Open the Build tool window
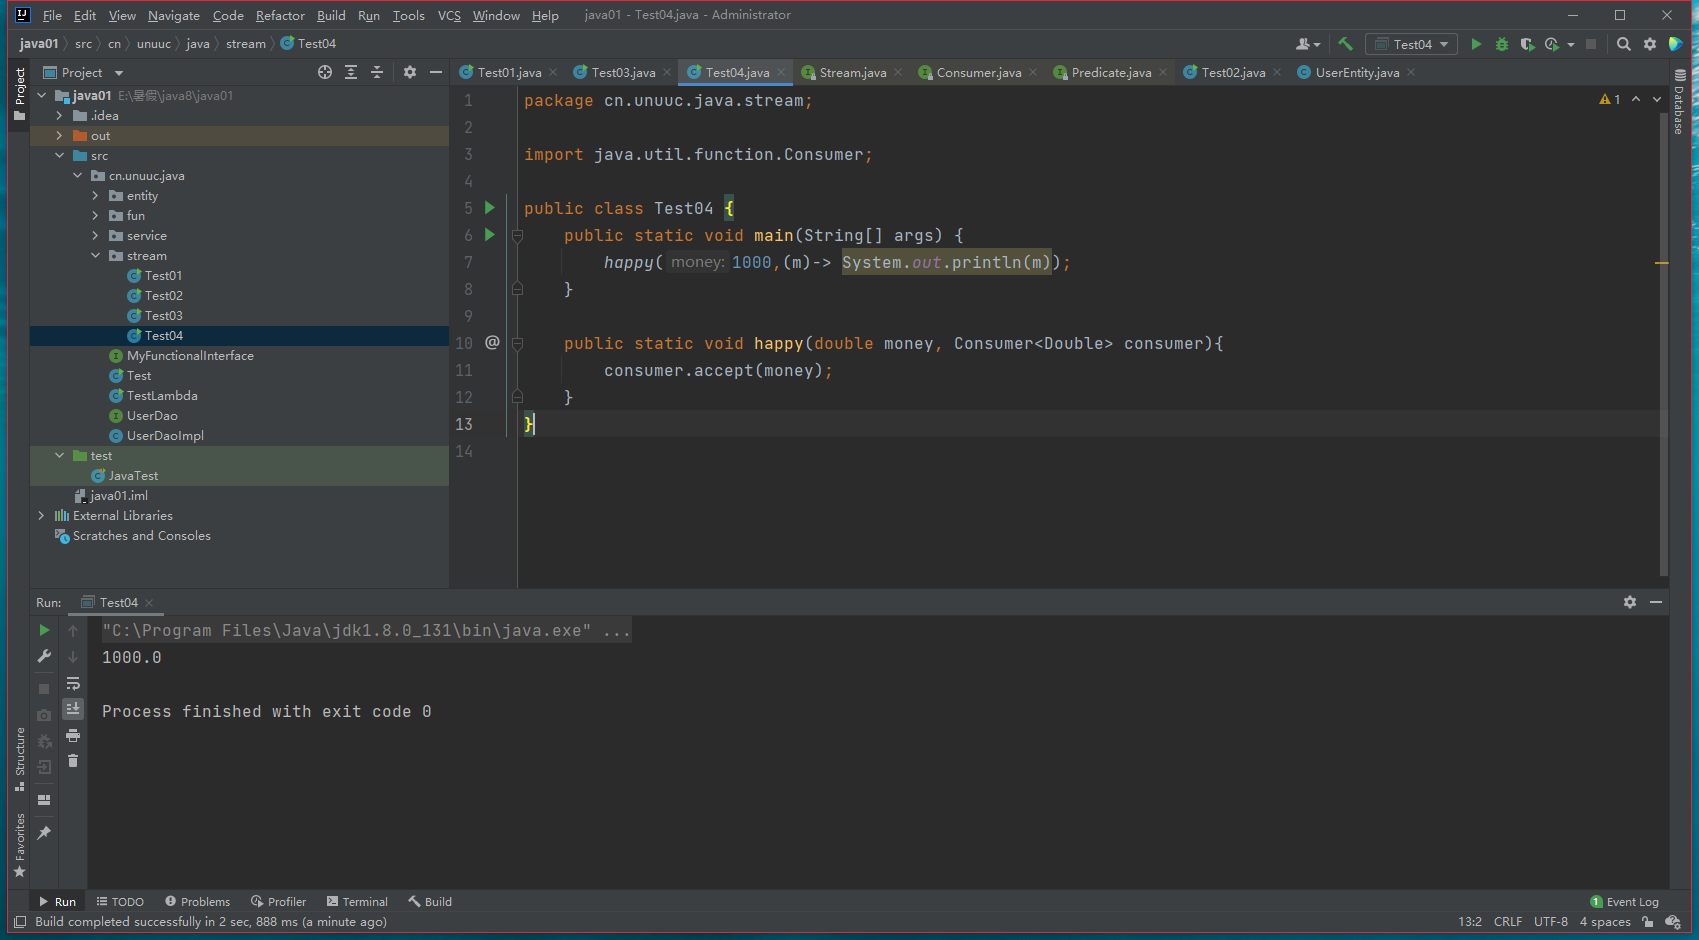This screenshot has width=1699, height=940. [x=430, y=902]
